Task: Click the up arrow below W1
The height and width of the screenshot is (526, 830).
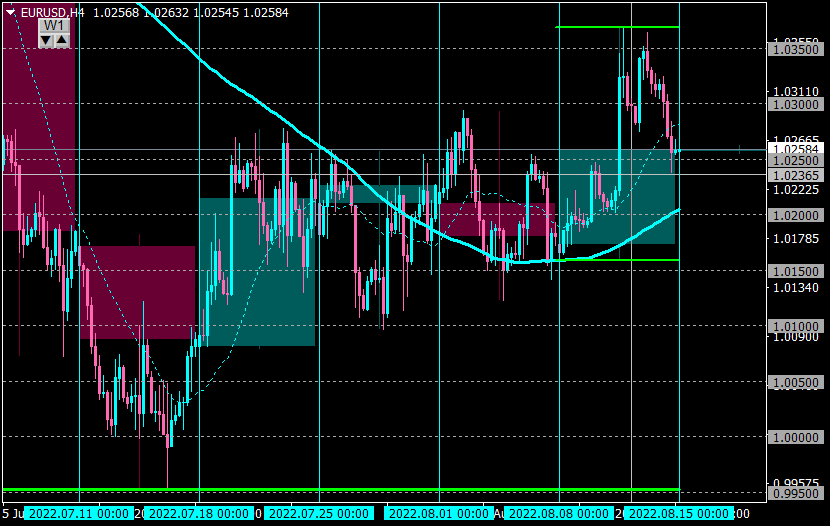Action: point(62,40)
